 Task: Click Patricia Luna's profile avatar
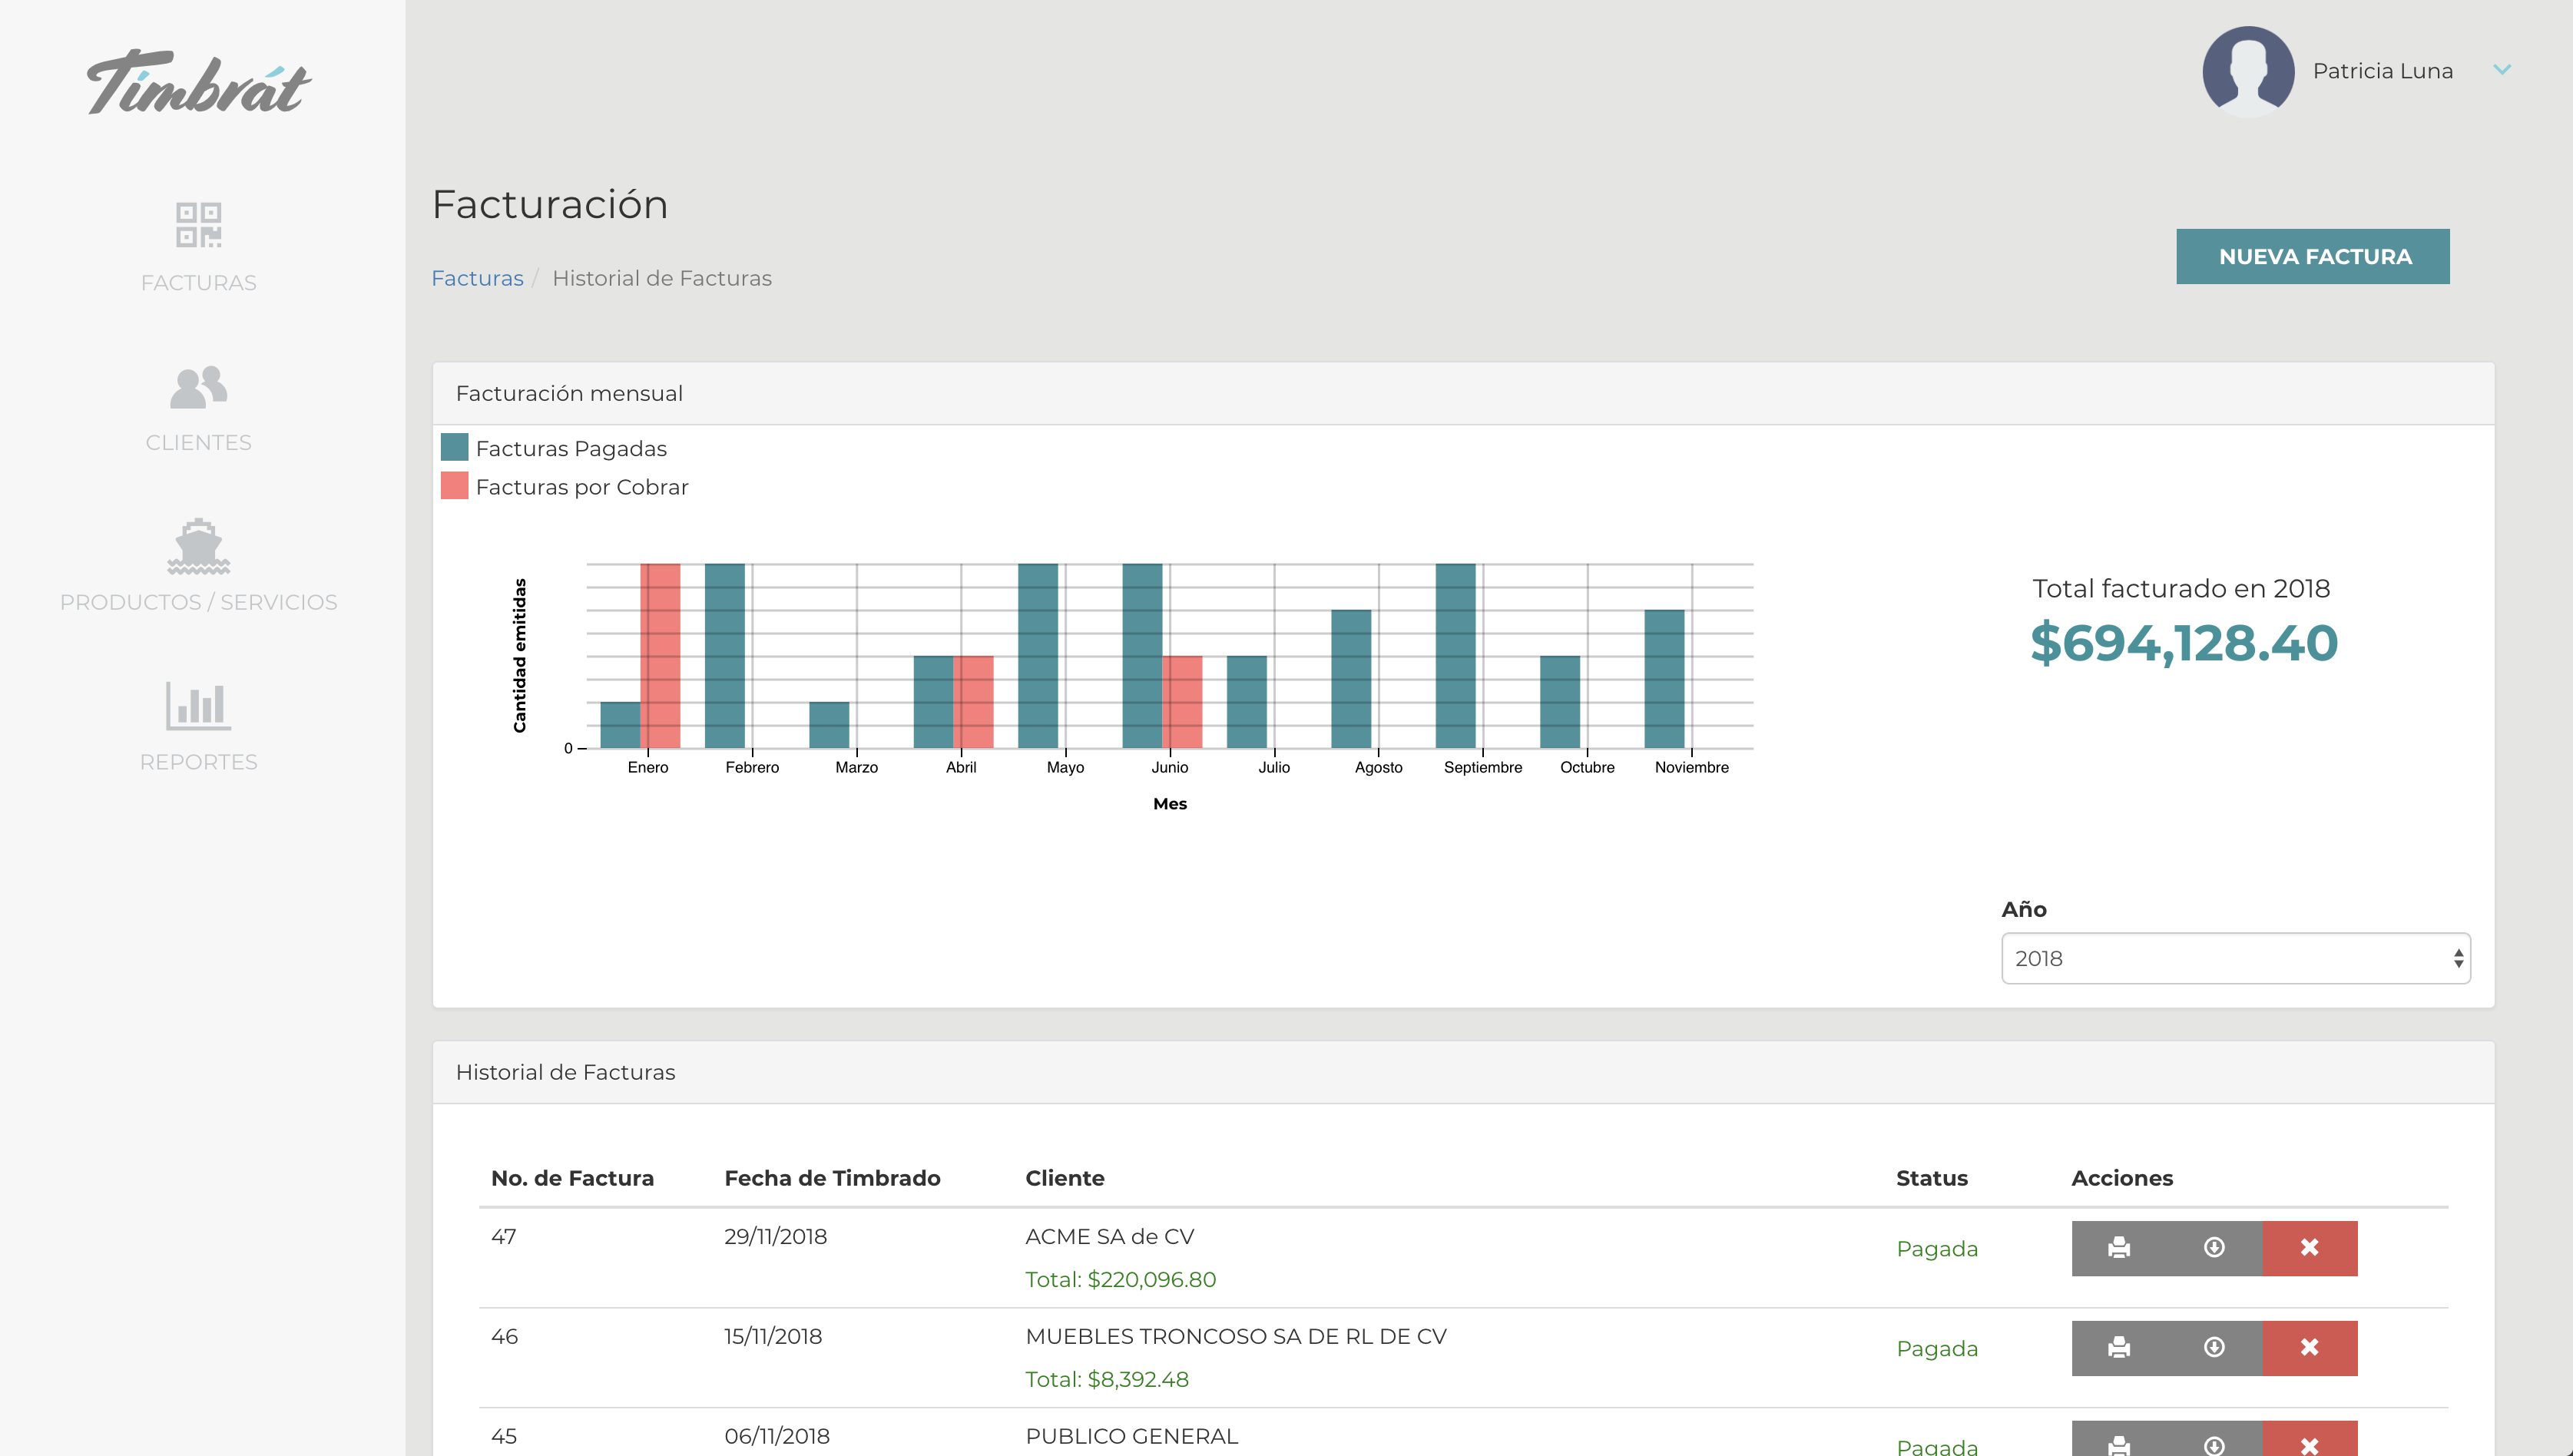(2247, 71)
